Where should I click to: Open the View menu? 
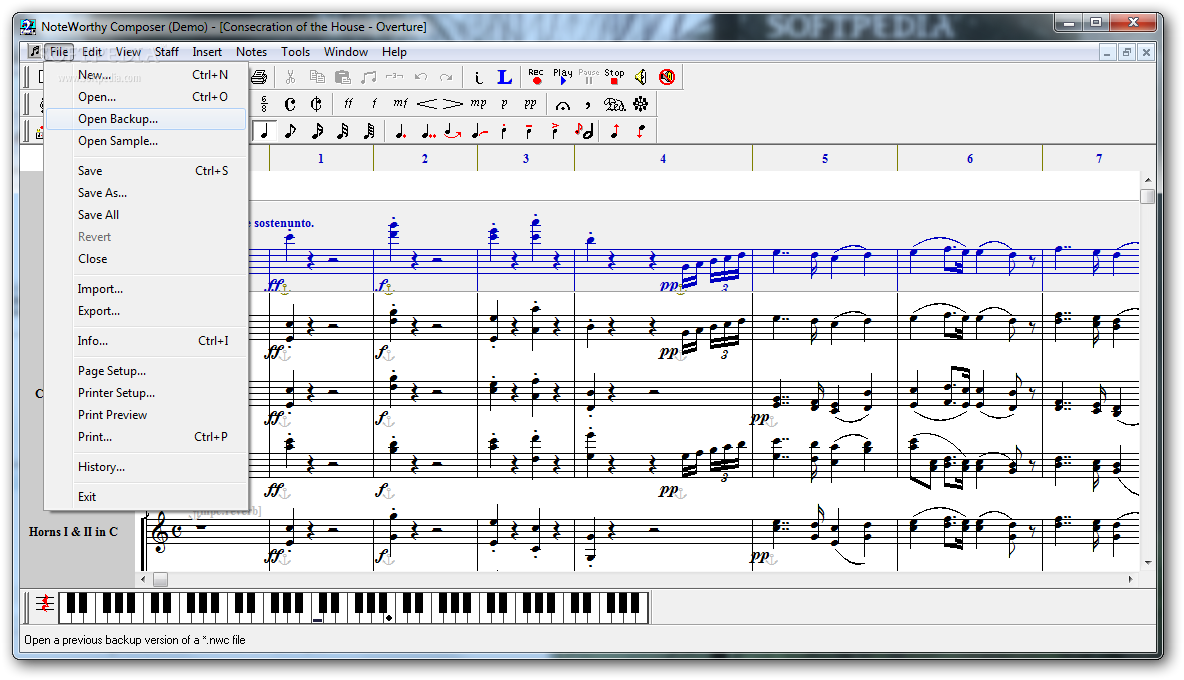coord(128,52)
